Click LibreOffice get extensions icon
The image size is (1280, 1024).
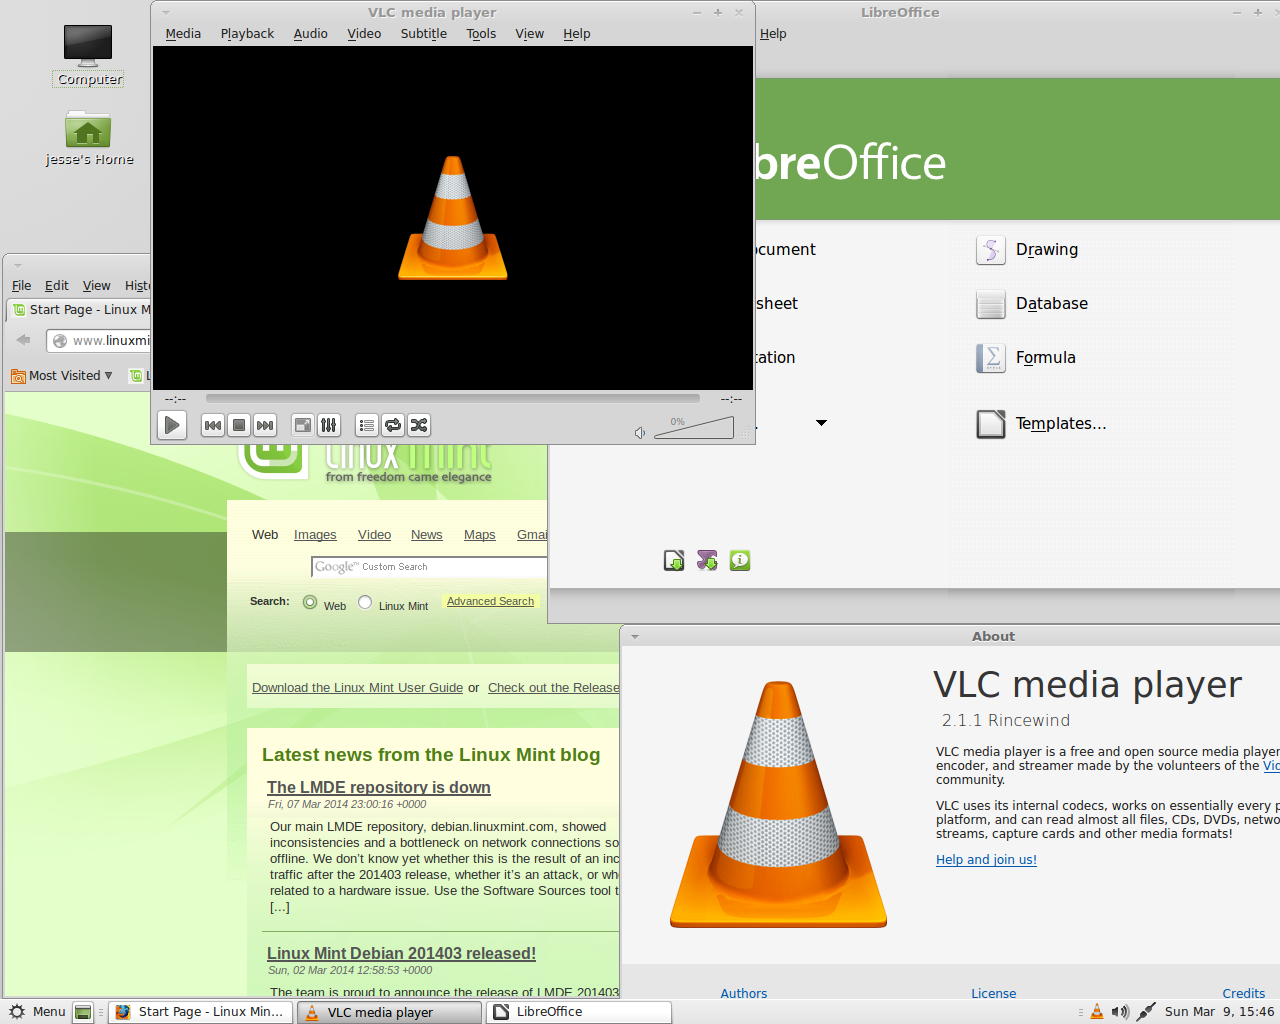pyautogui.click(x=707, y=561)
